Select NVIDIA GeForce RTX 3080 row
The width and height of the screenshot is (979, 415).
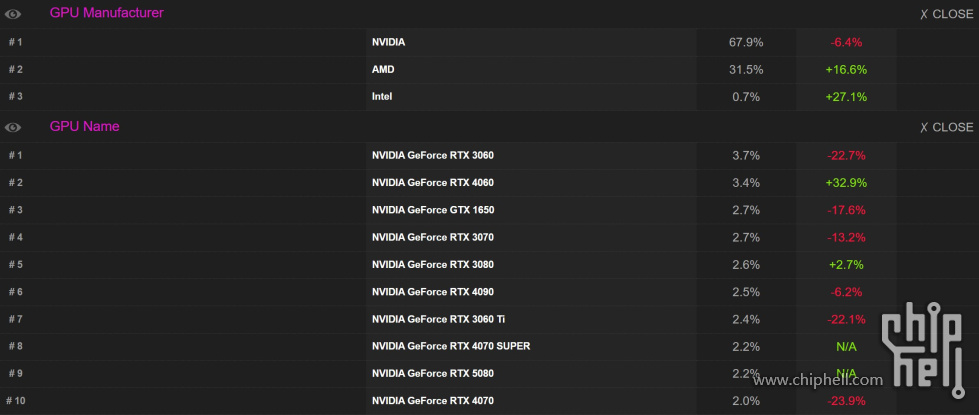(x=490, y=265)
